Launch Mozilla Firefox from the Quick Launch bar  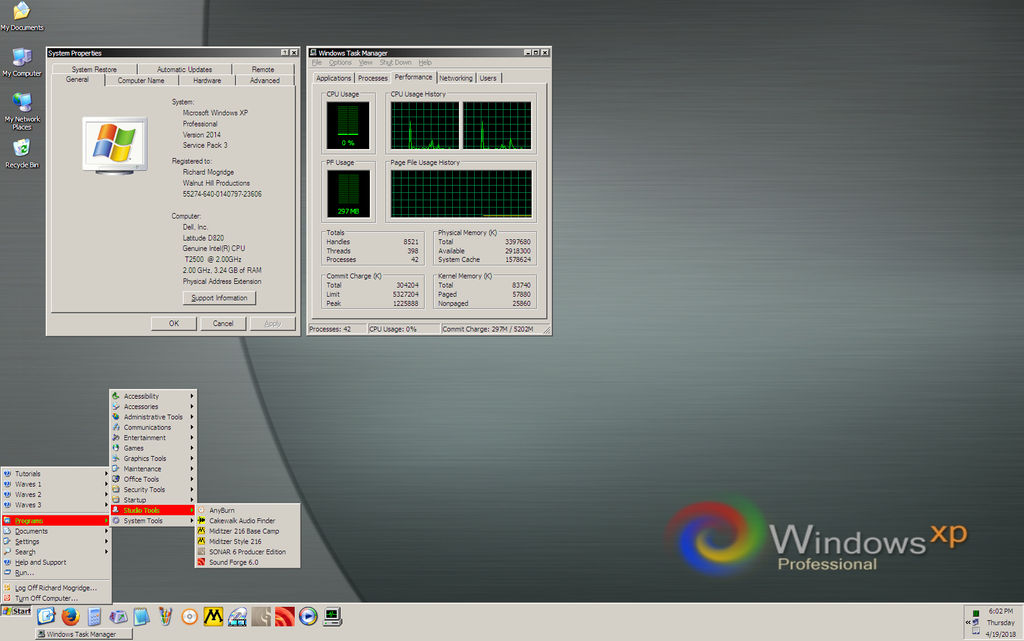pyautogui.click(x=70, y=617)
